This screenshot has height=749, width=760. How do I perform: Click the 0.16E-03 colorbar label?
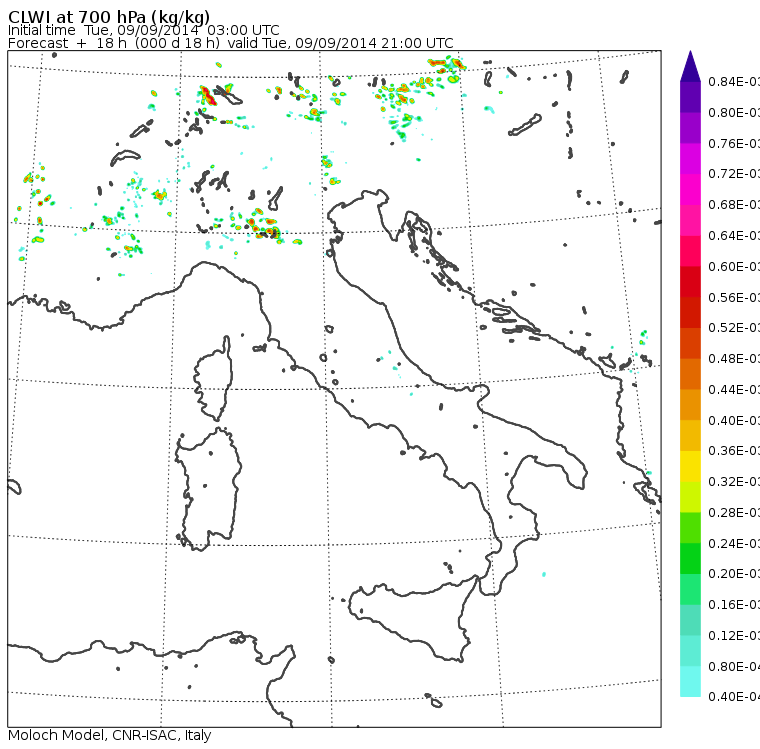coord(734,605)
